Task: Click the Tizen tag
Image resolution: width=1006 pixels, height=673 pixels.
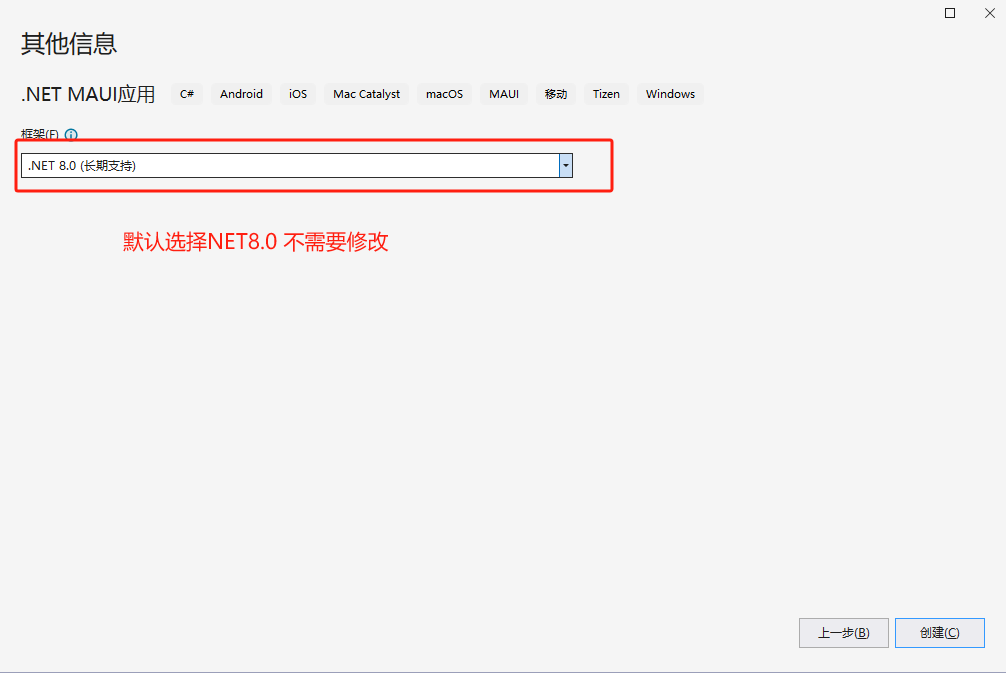Action: 606,93
